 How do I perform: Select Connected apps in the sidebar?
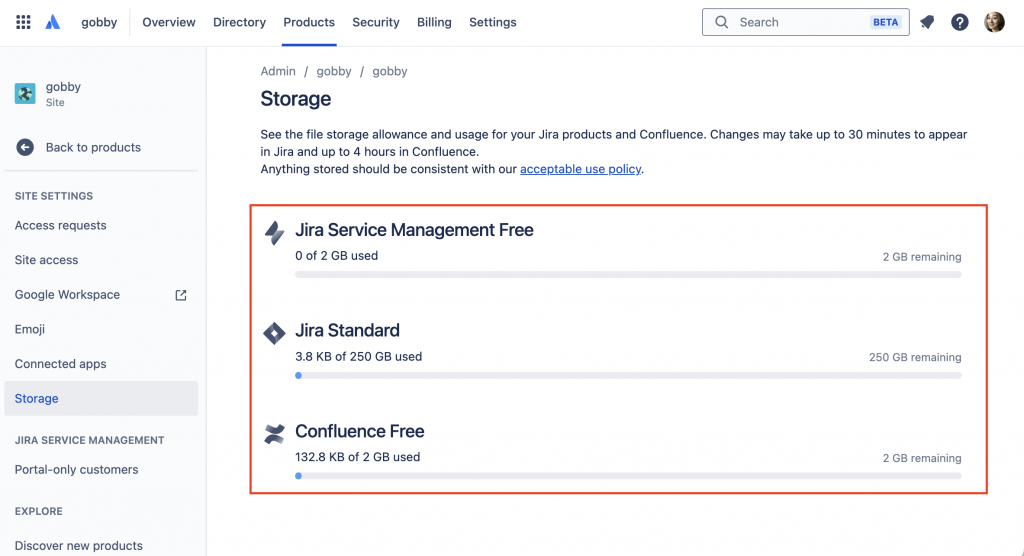coord(61,364)
